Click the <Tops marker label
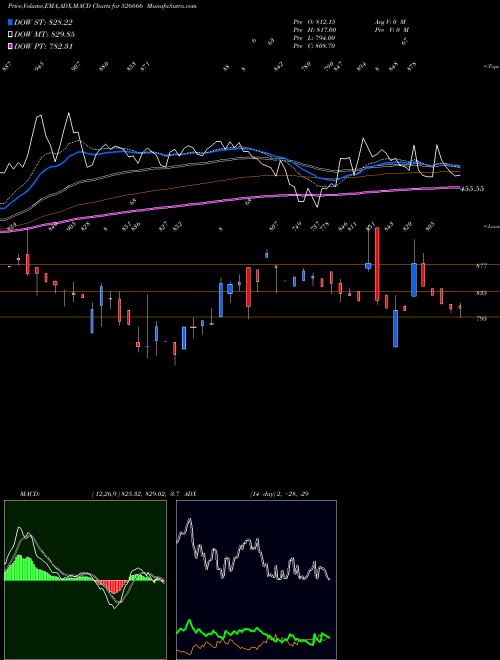 [x=492, y=67]
